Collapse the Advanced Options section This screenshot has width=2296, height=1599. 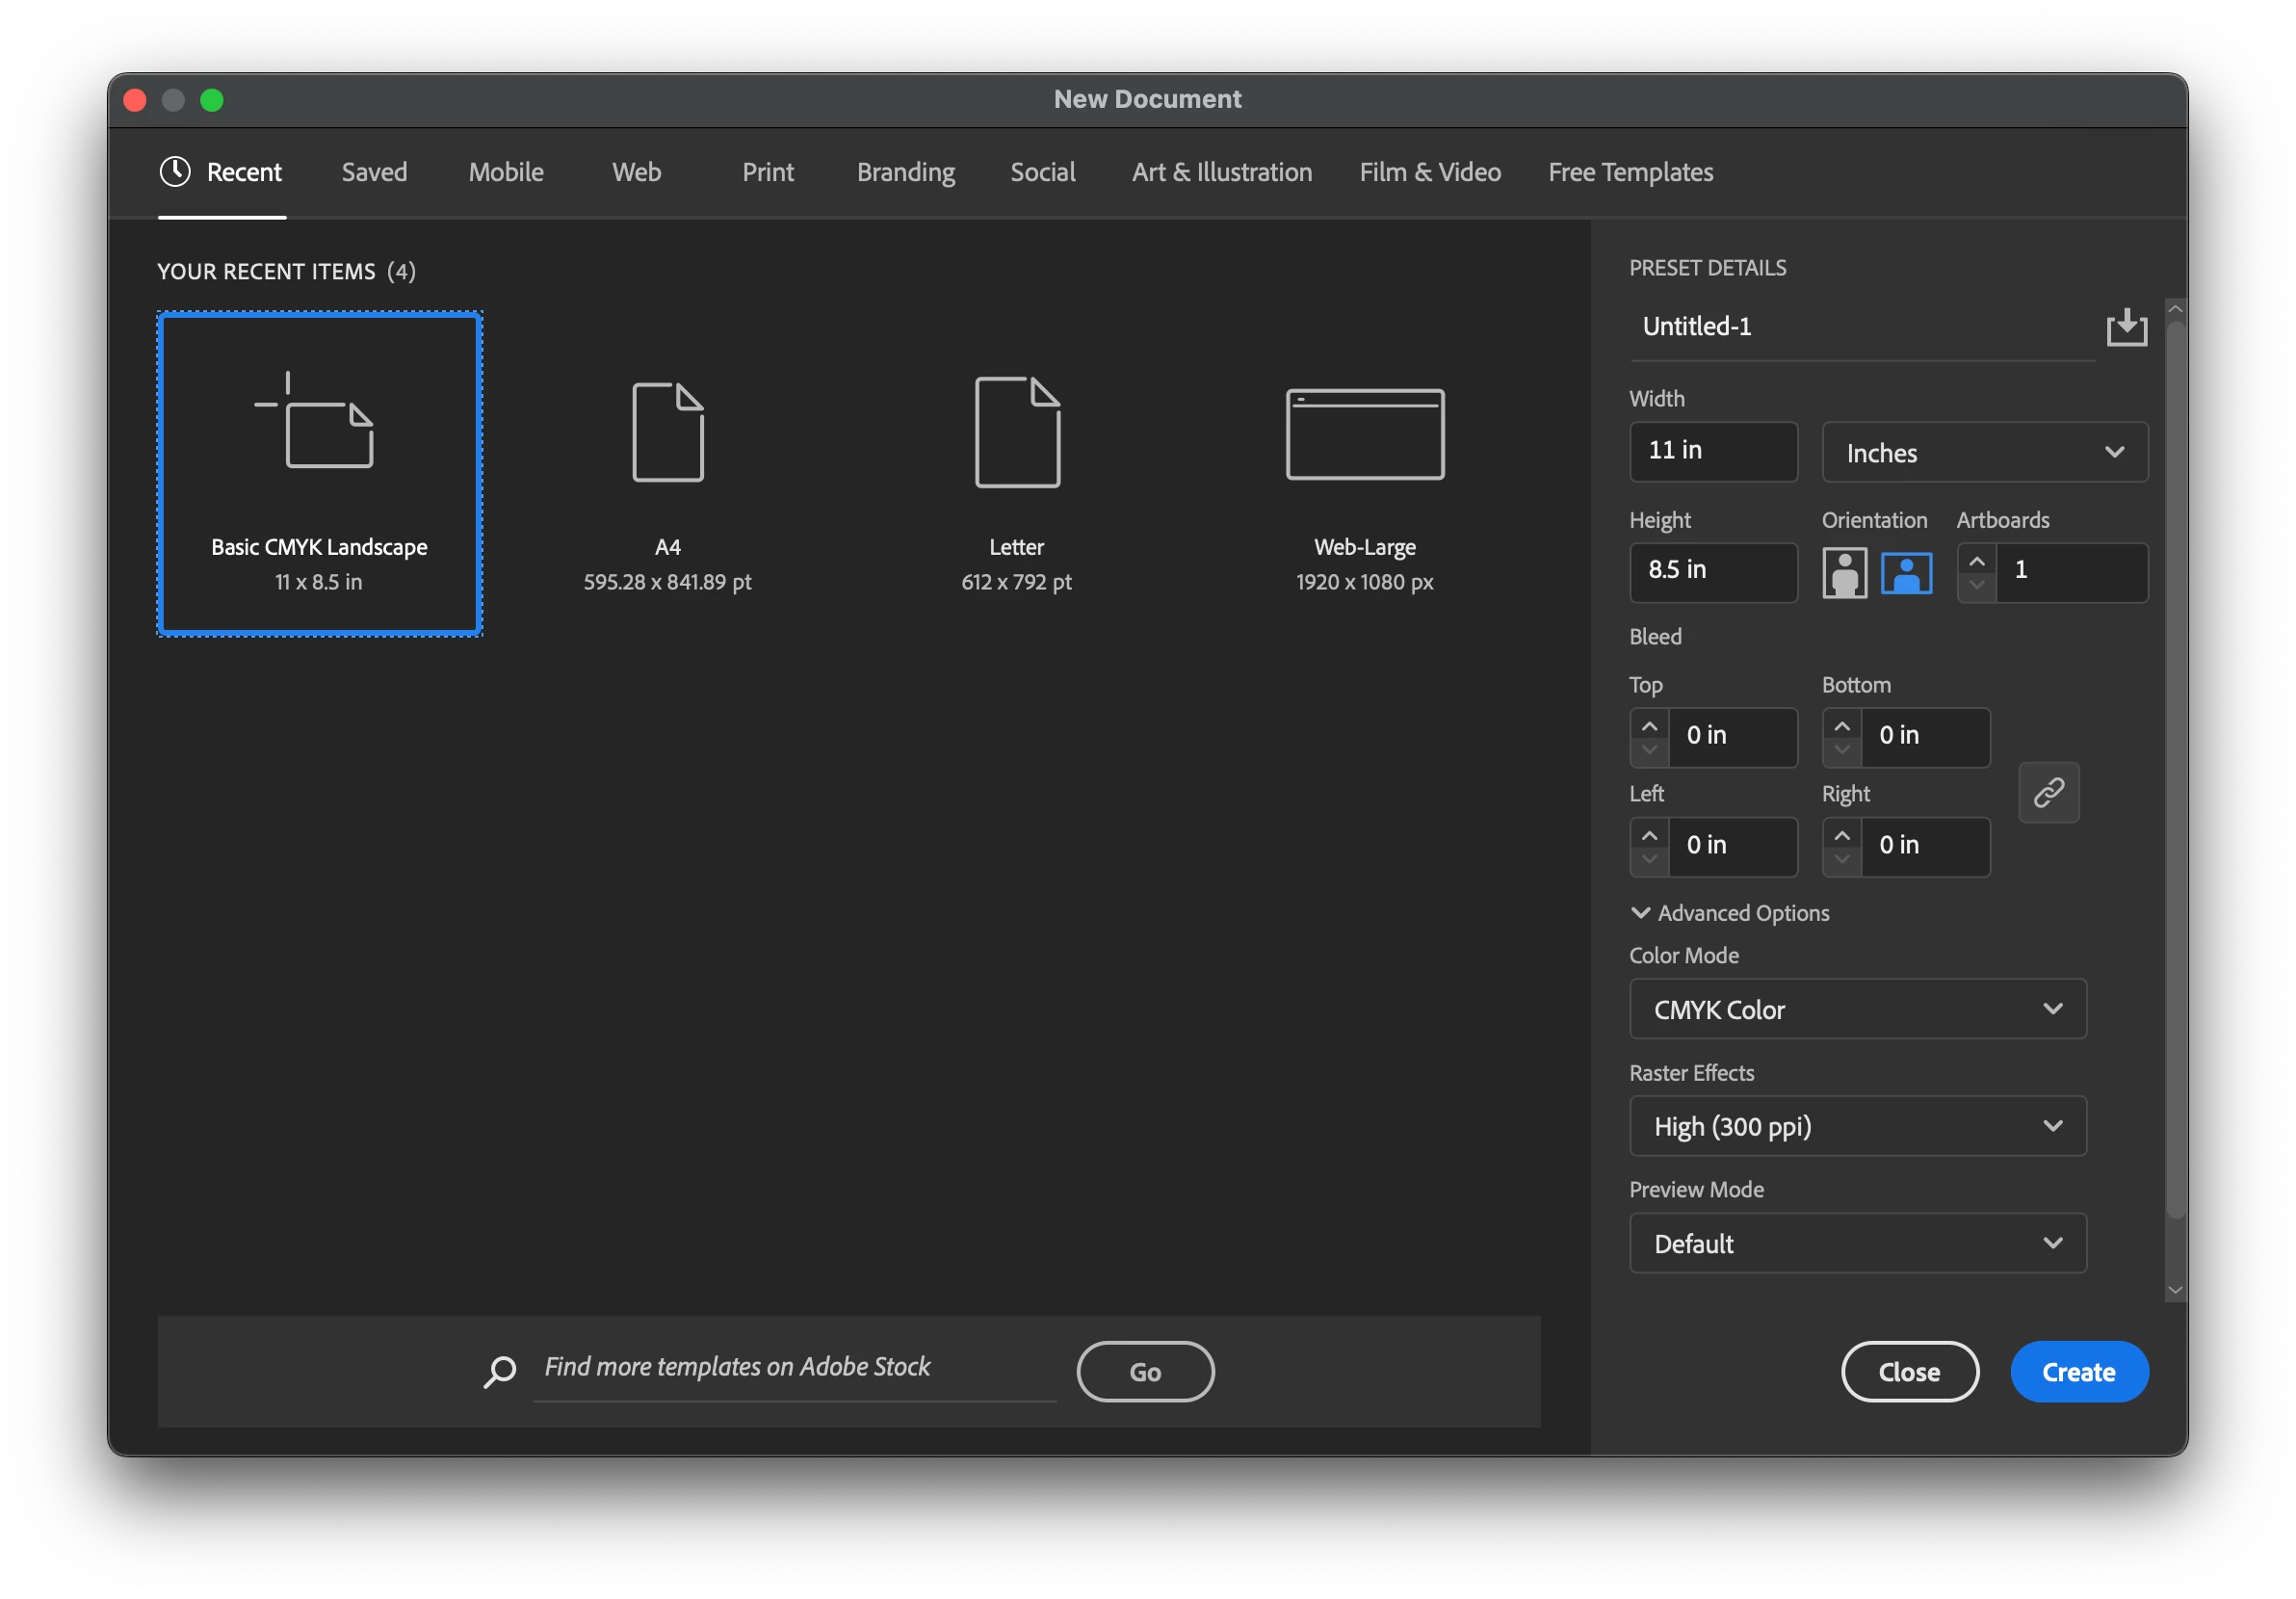coord(1641,913)
